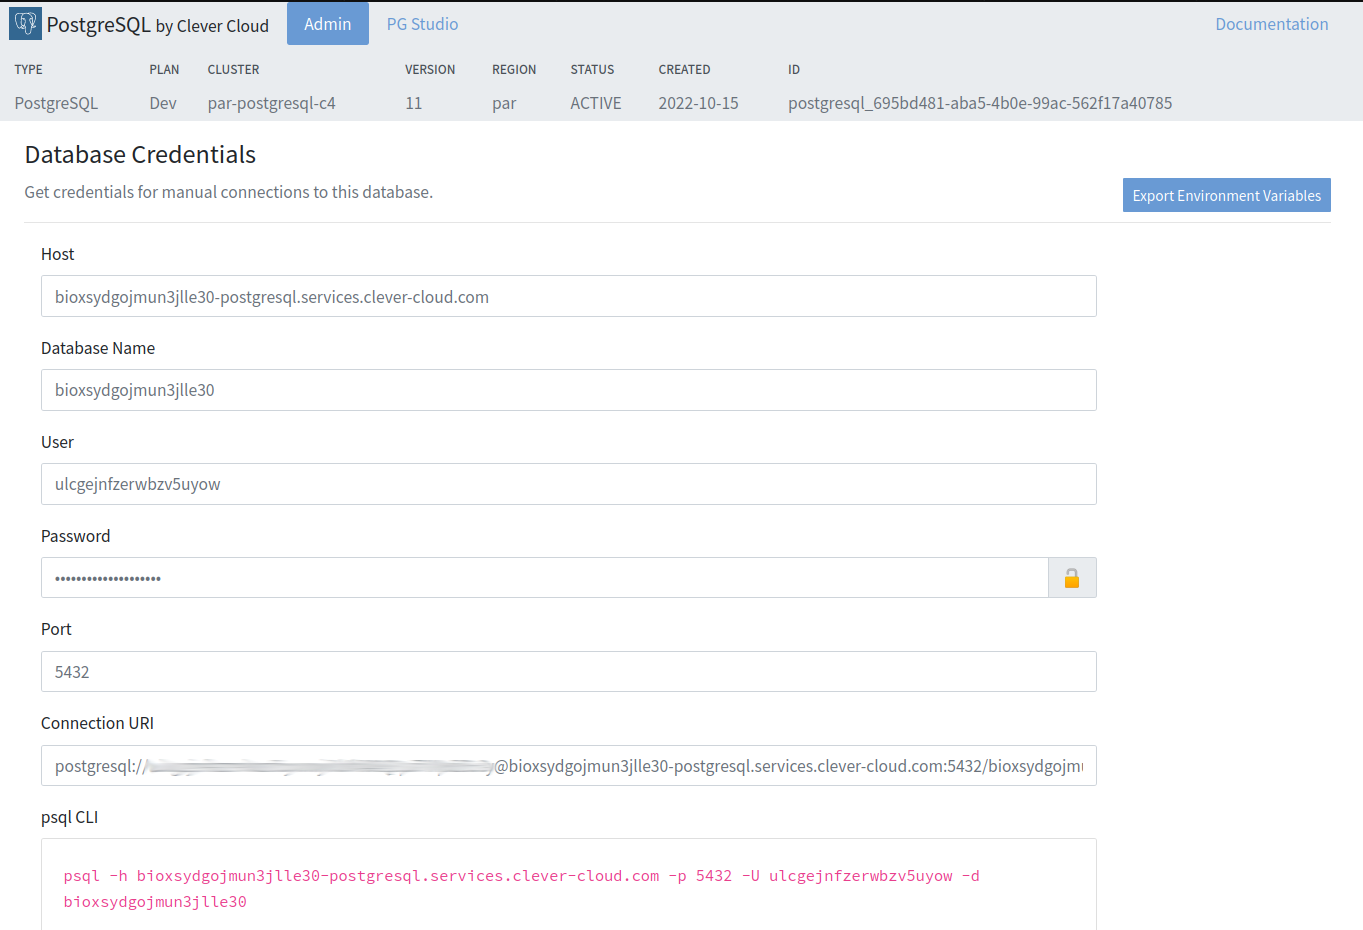Click the STATUS column header
Image resolution: width=1363 pixels, height=930 pixels.
coord(592,69)
